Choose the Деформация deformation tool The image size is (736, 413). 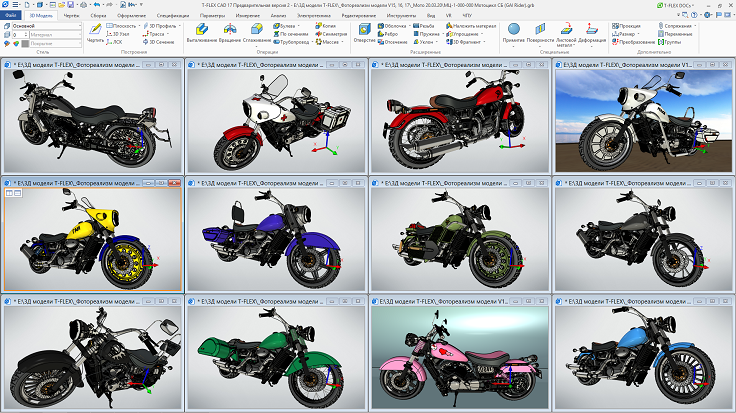(592, 33)
